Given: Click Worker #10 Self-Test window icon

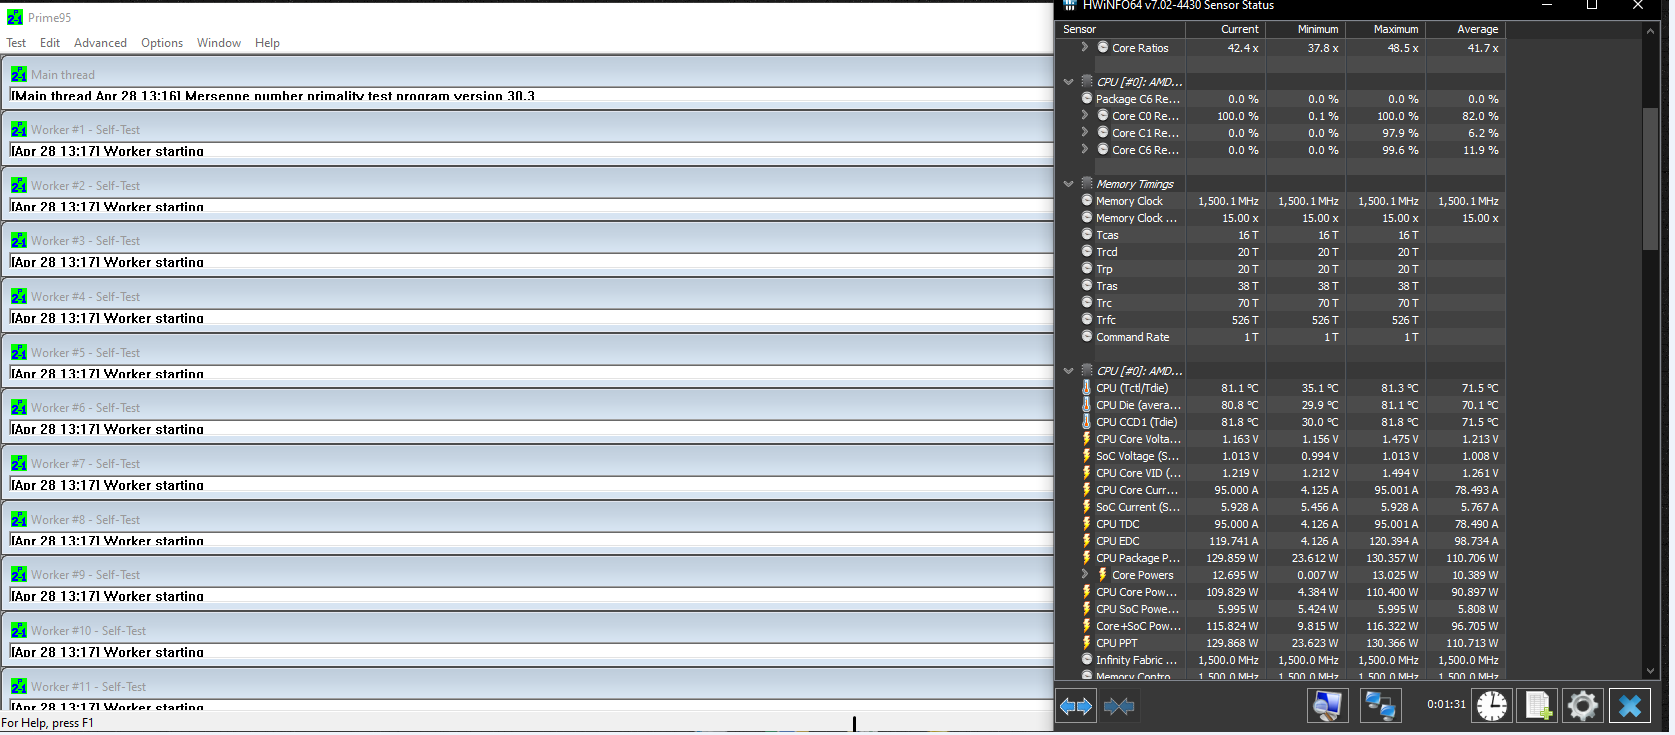Looking at the screenshot, I should (19, 630).
